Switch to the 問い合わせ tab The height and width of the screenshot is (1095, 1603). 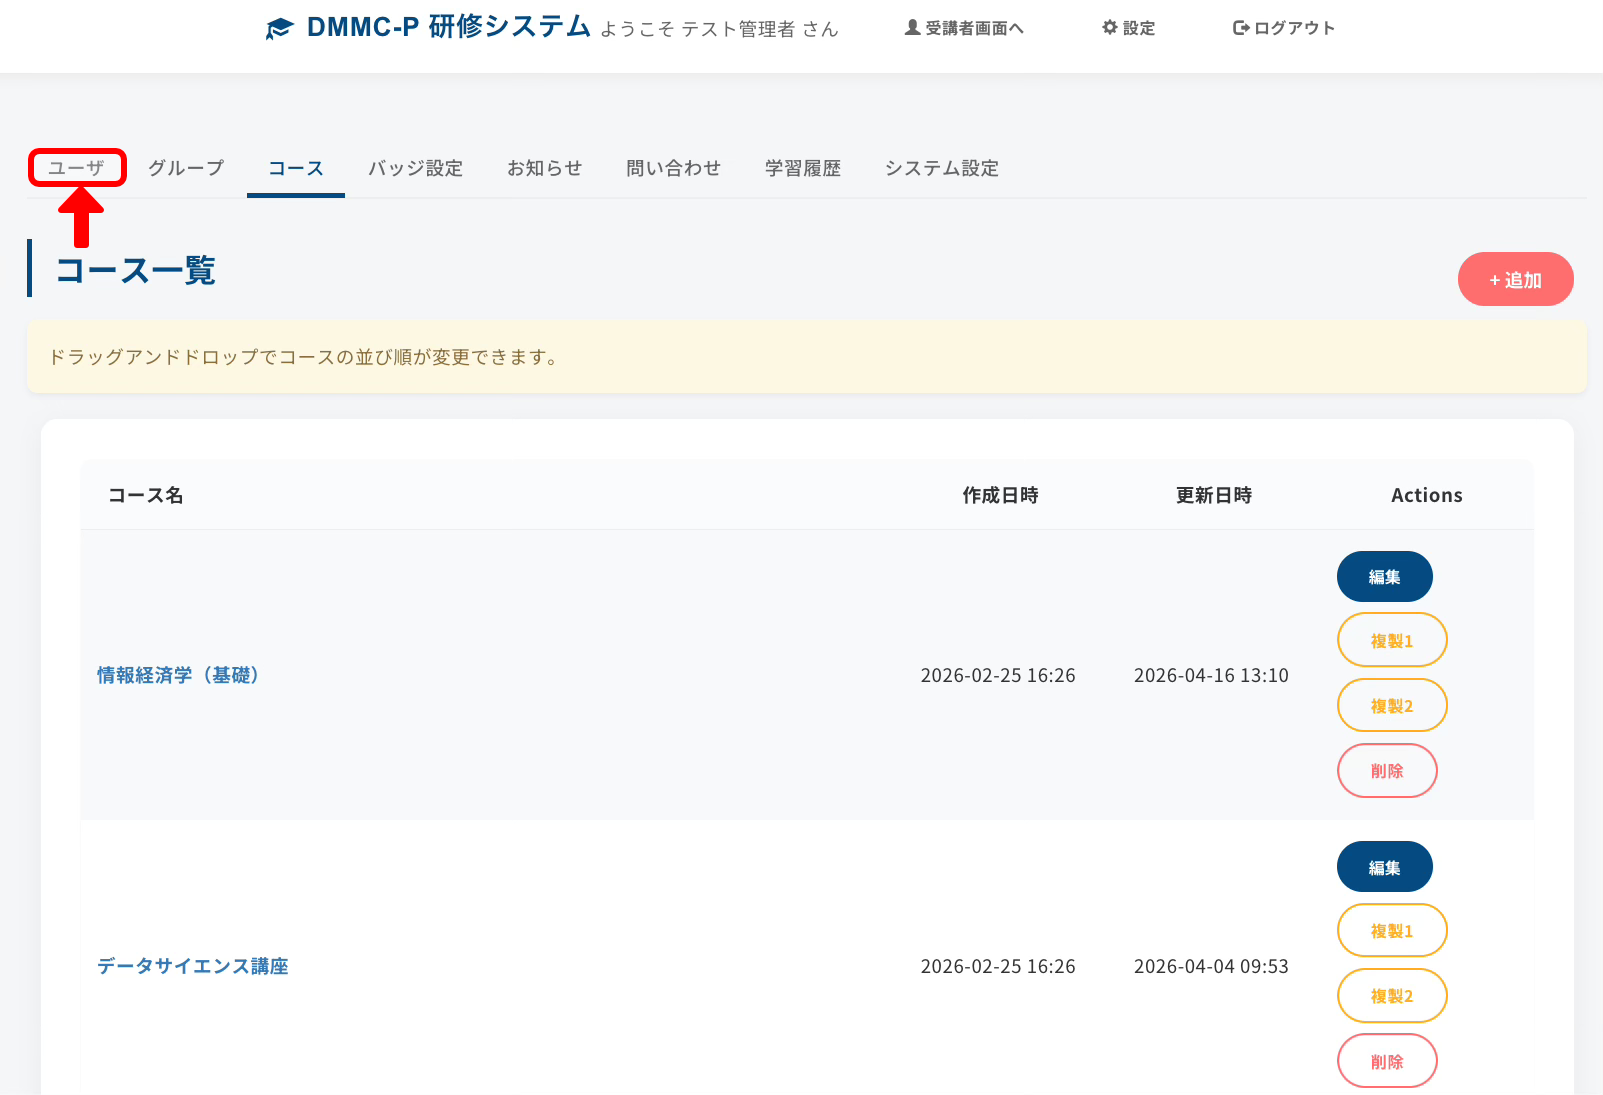(673, 168)
